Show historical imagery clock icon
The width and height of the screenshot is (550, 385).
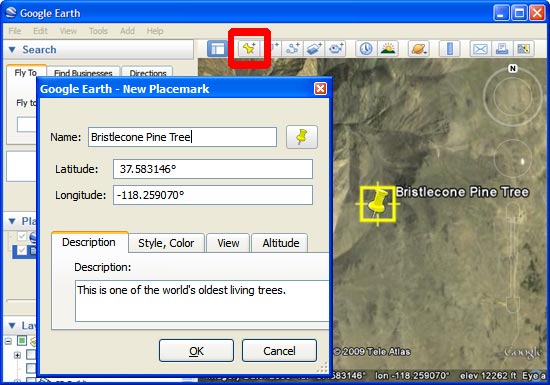pyautogui.click(x=366, y=48)
